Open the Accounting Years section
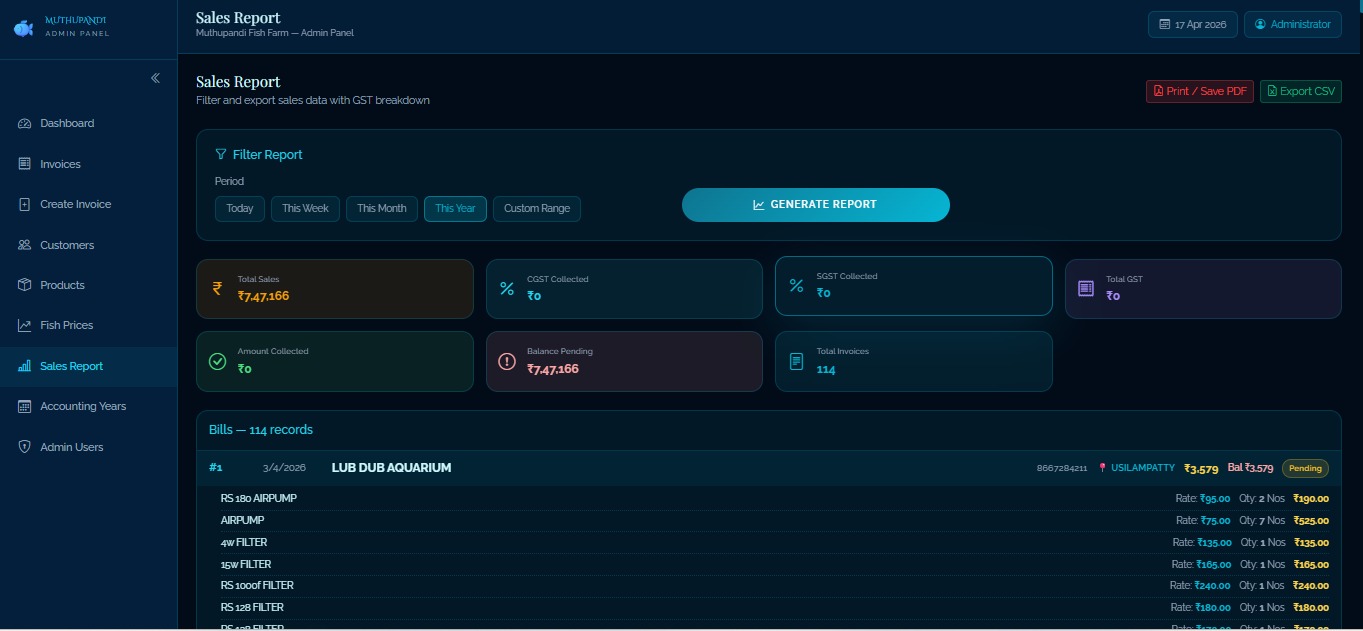Viewport: 1363px width, 631px height. pyautogui.click(x=81, y=406)
